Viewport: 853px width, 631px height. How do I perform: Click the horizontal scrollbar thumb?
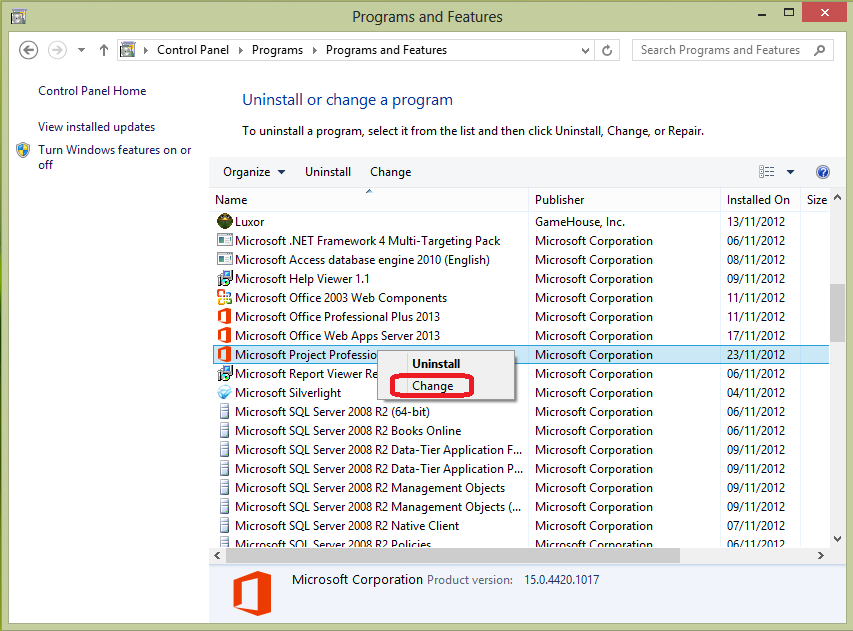453,555
